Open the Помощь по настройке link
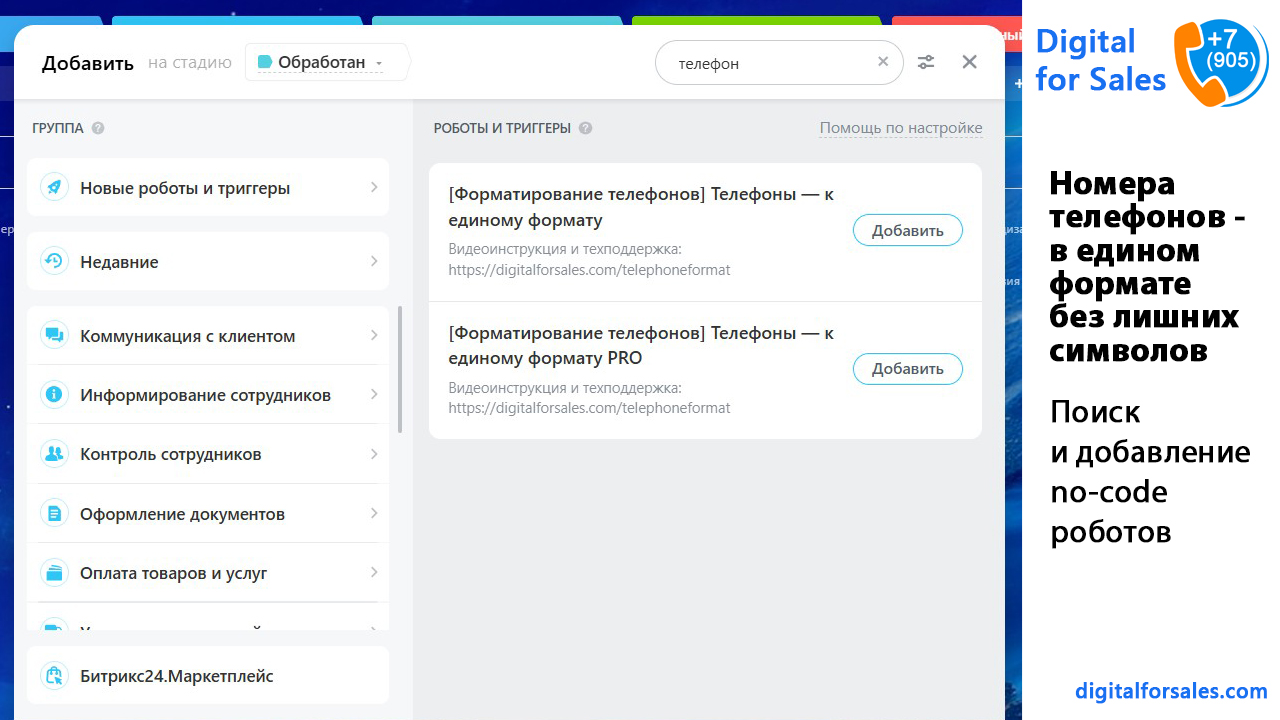 (x=900, y=128)
